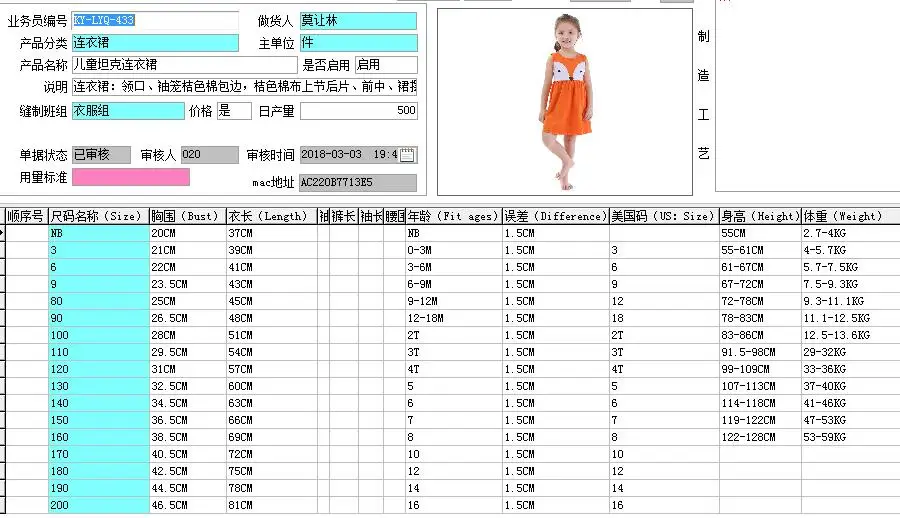Click the orange dress product image

coord(565,102)
